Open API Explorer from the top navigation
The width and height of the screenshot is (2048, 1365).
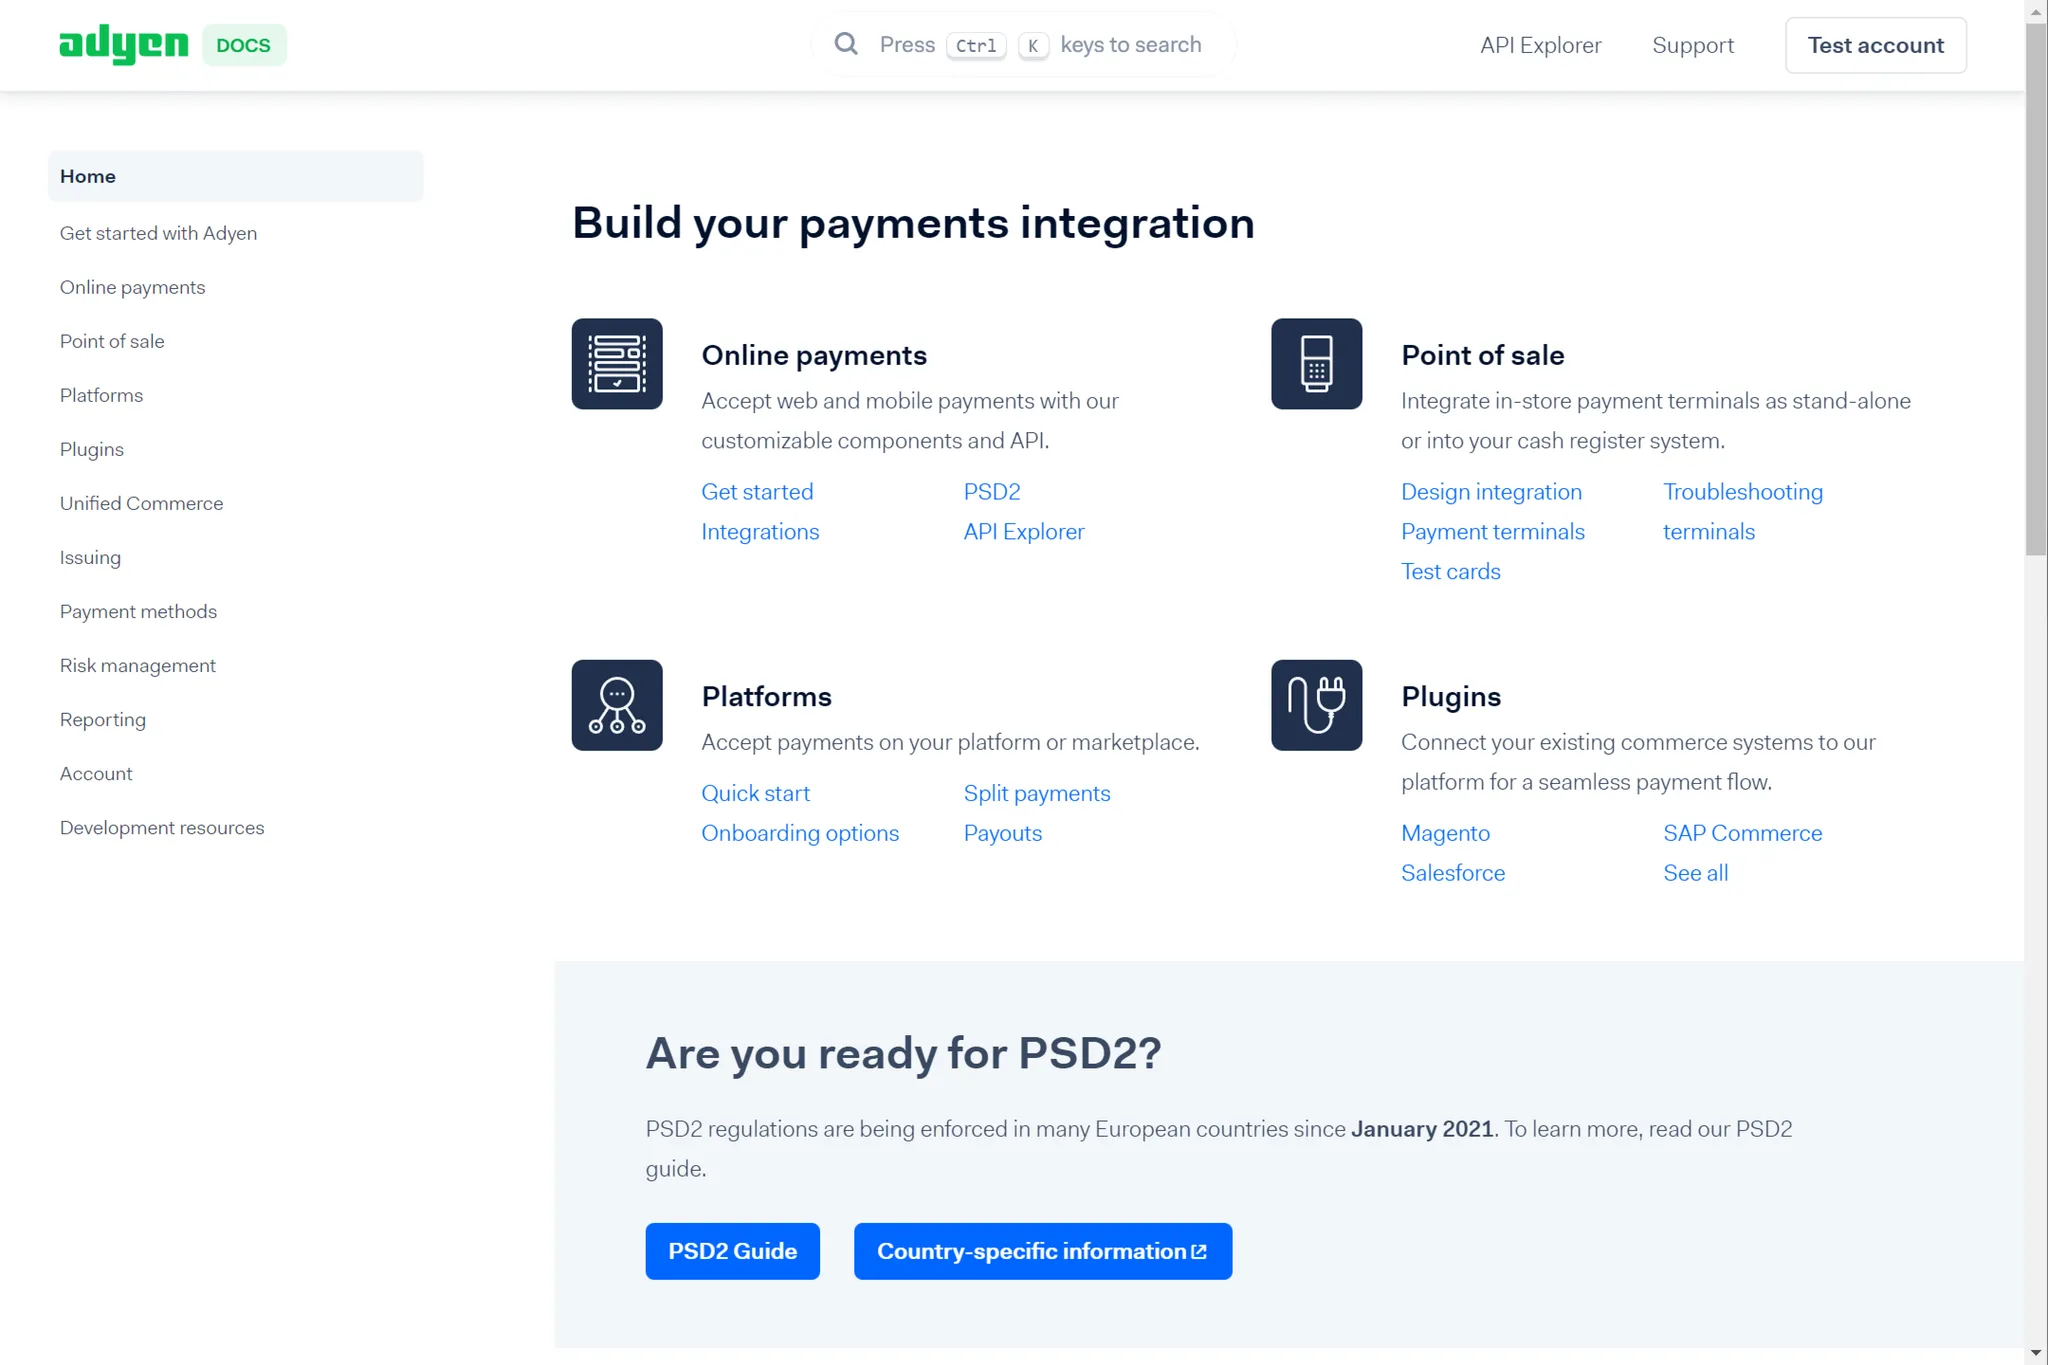coord(1539,45)
